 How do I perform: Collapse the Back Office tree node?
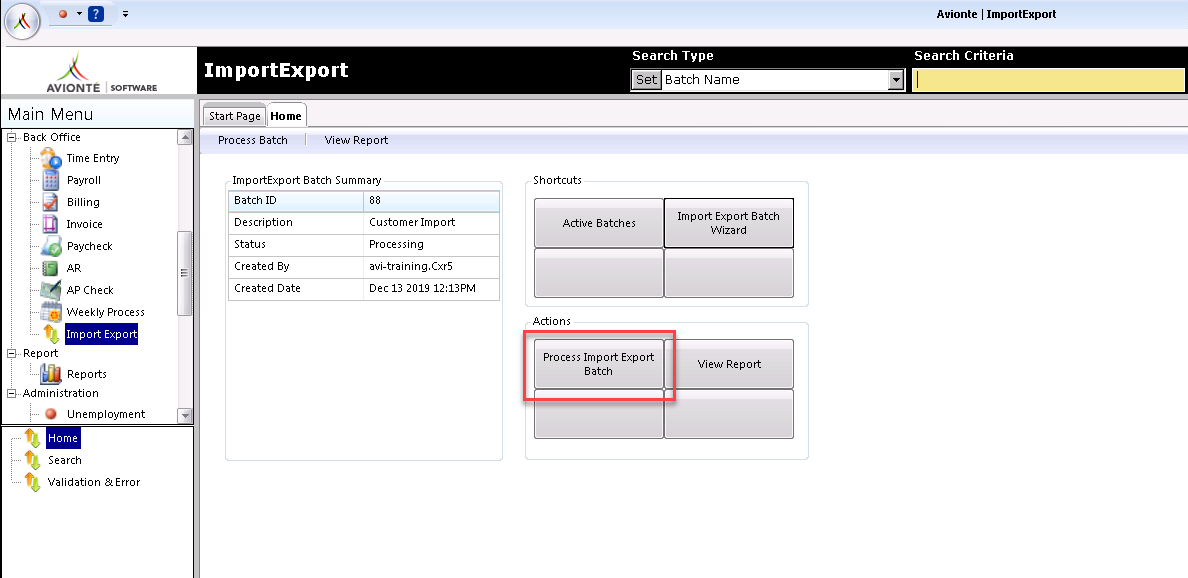click(11, 137)
